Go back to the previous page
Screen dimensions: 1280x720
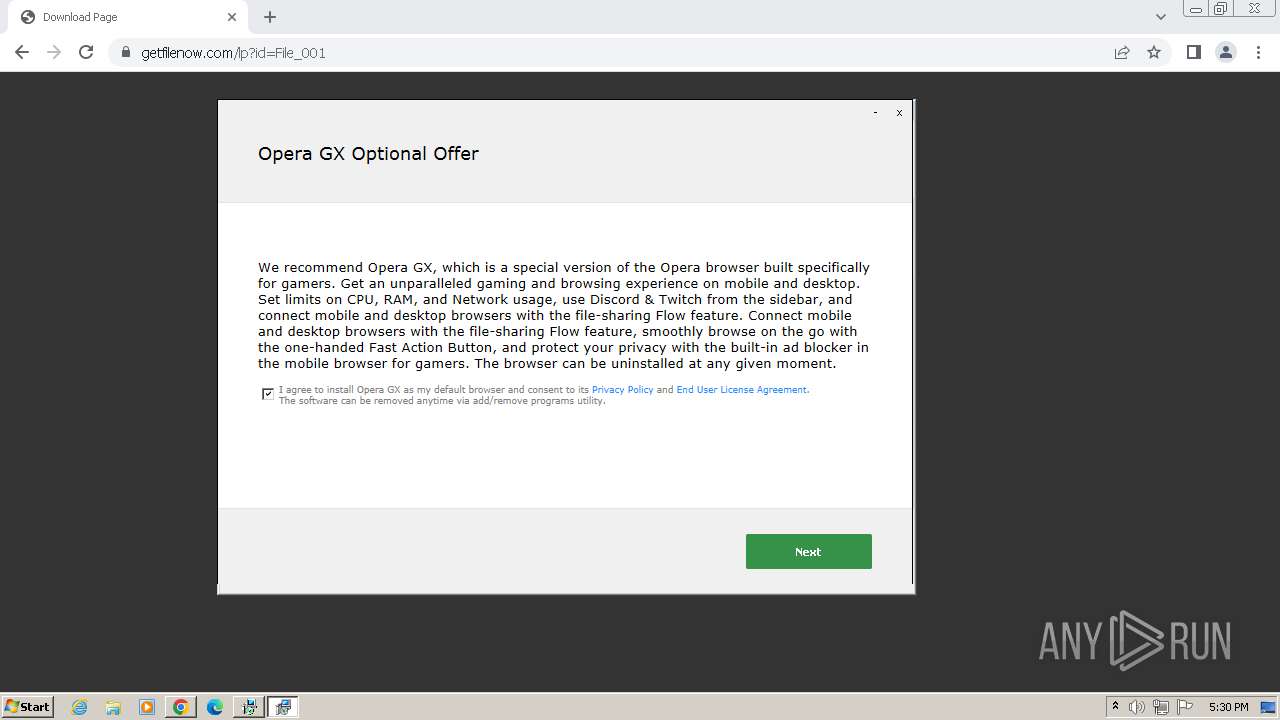22,52
